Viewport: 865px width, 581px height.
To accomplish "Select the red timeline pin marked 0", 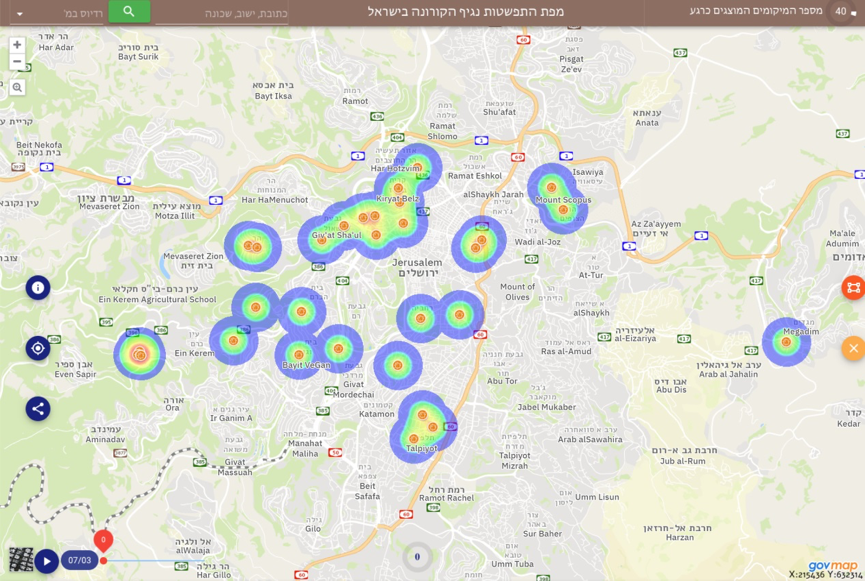I will (x=103, y=540).
